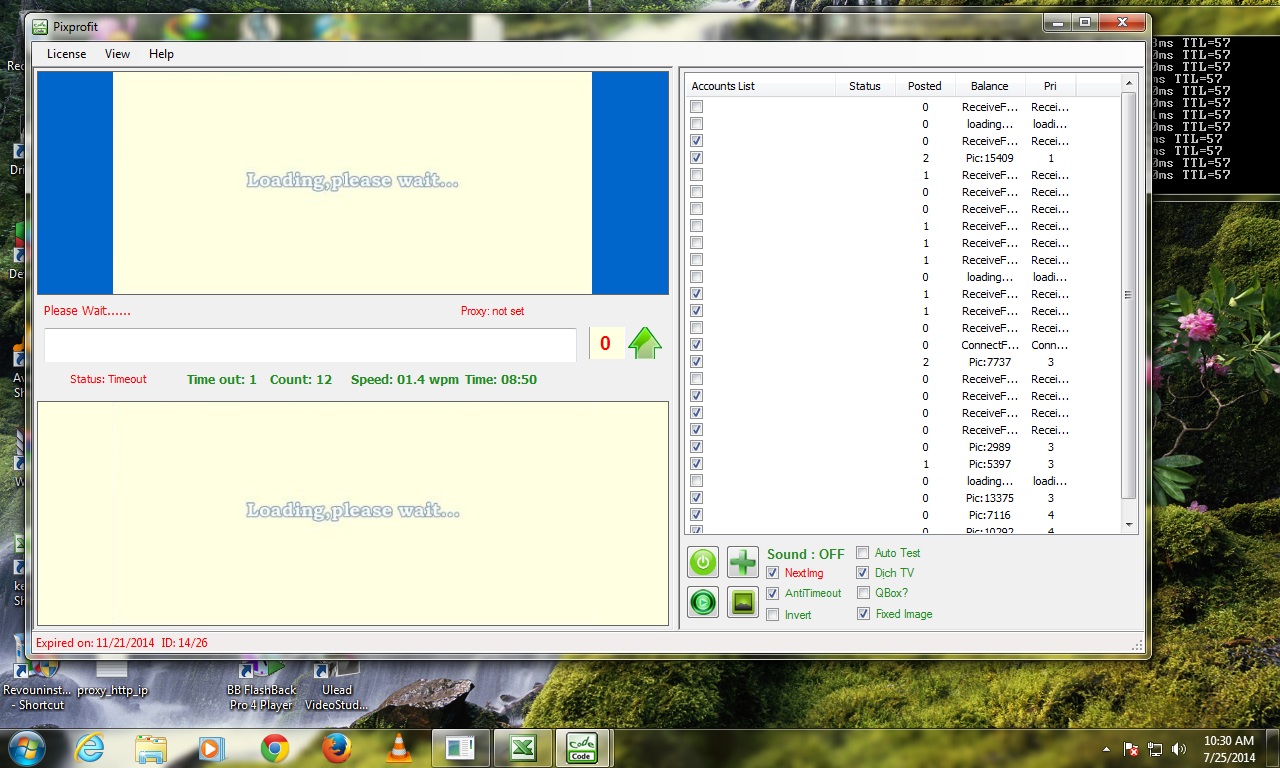Viewport: 1280px width, 768px height.
Task: Click the green plus add icon
Action: click(x=743, y=562)
